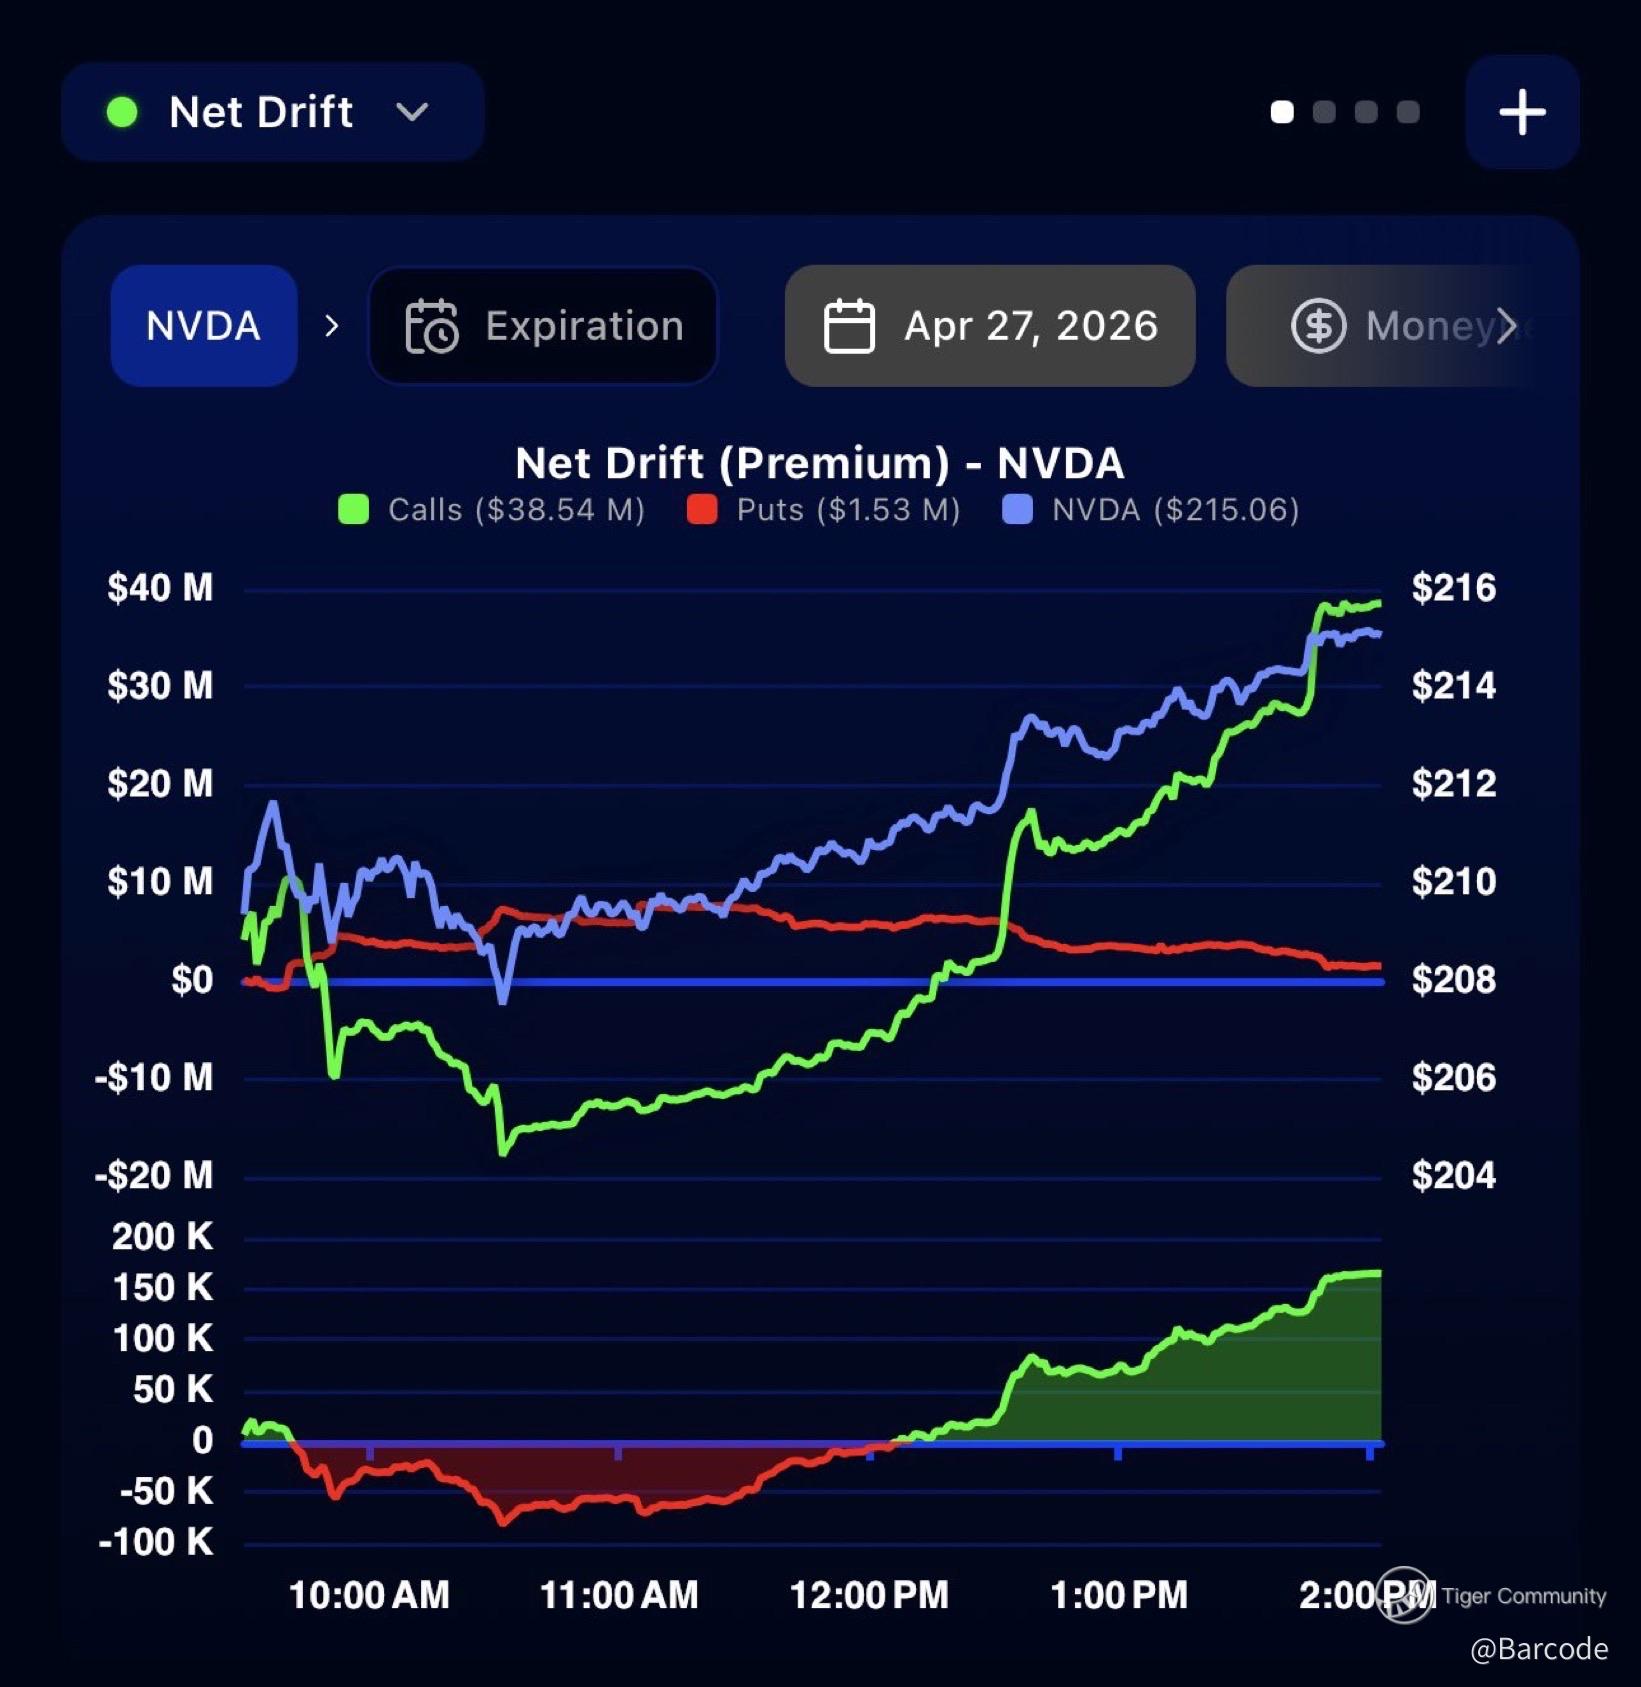Image resolution: width=1641 pixels, height=1687 pixels.
Task: Click the dollar-sign icon on Moneyness chip
Action: (x=1318, y=326)
